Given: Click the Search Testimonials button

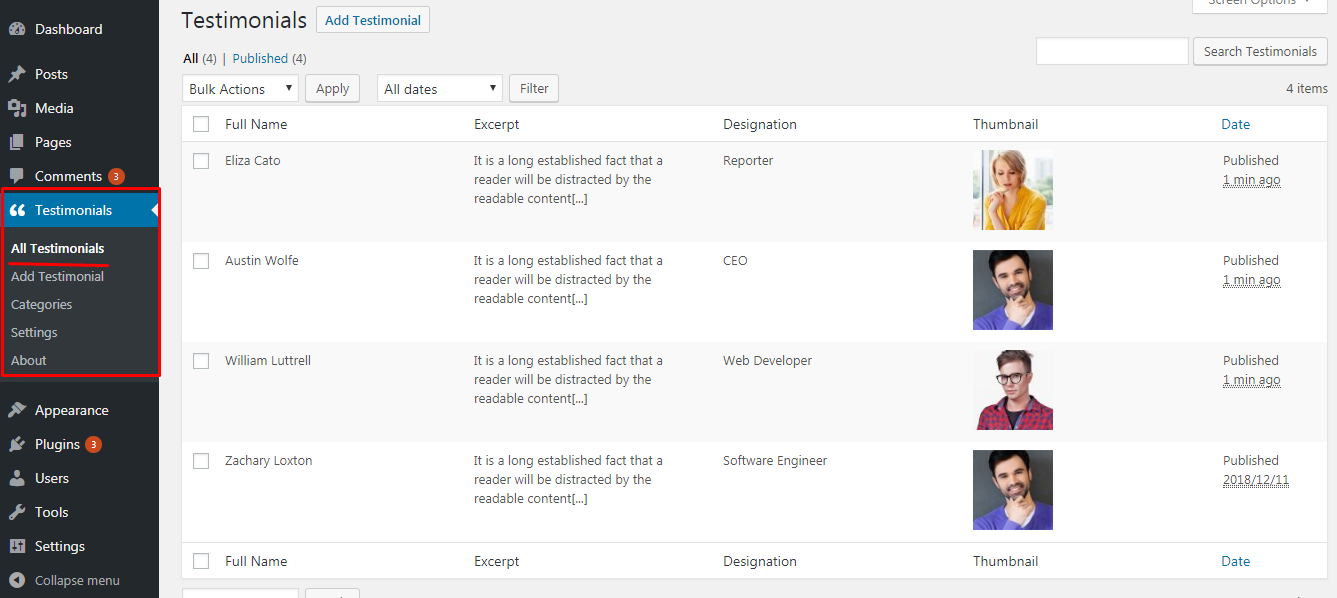Looking at the screenshot, I should tap(1260, 51).
